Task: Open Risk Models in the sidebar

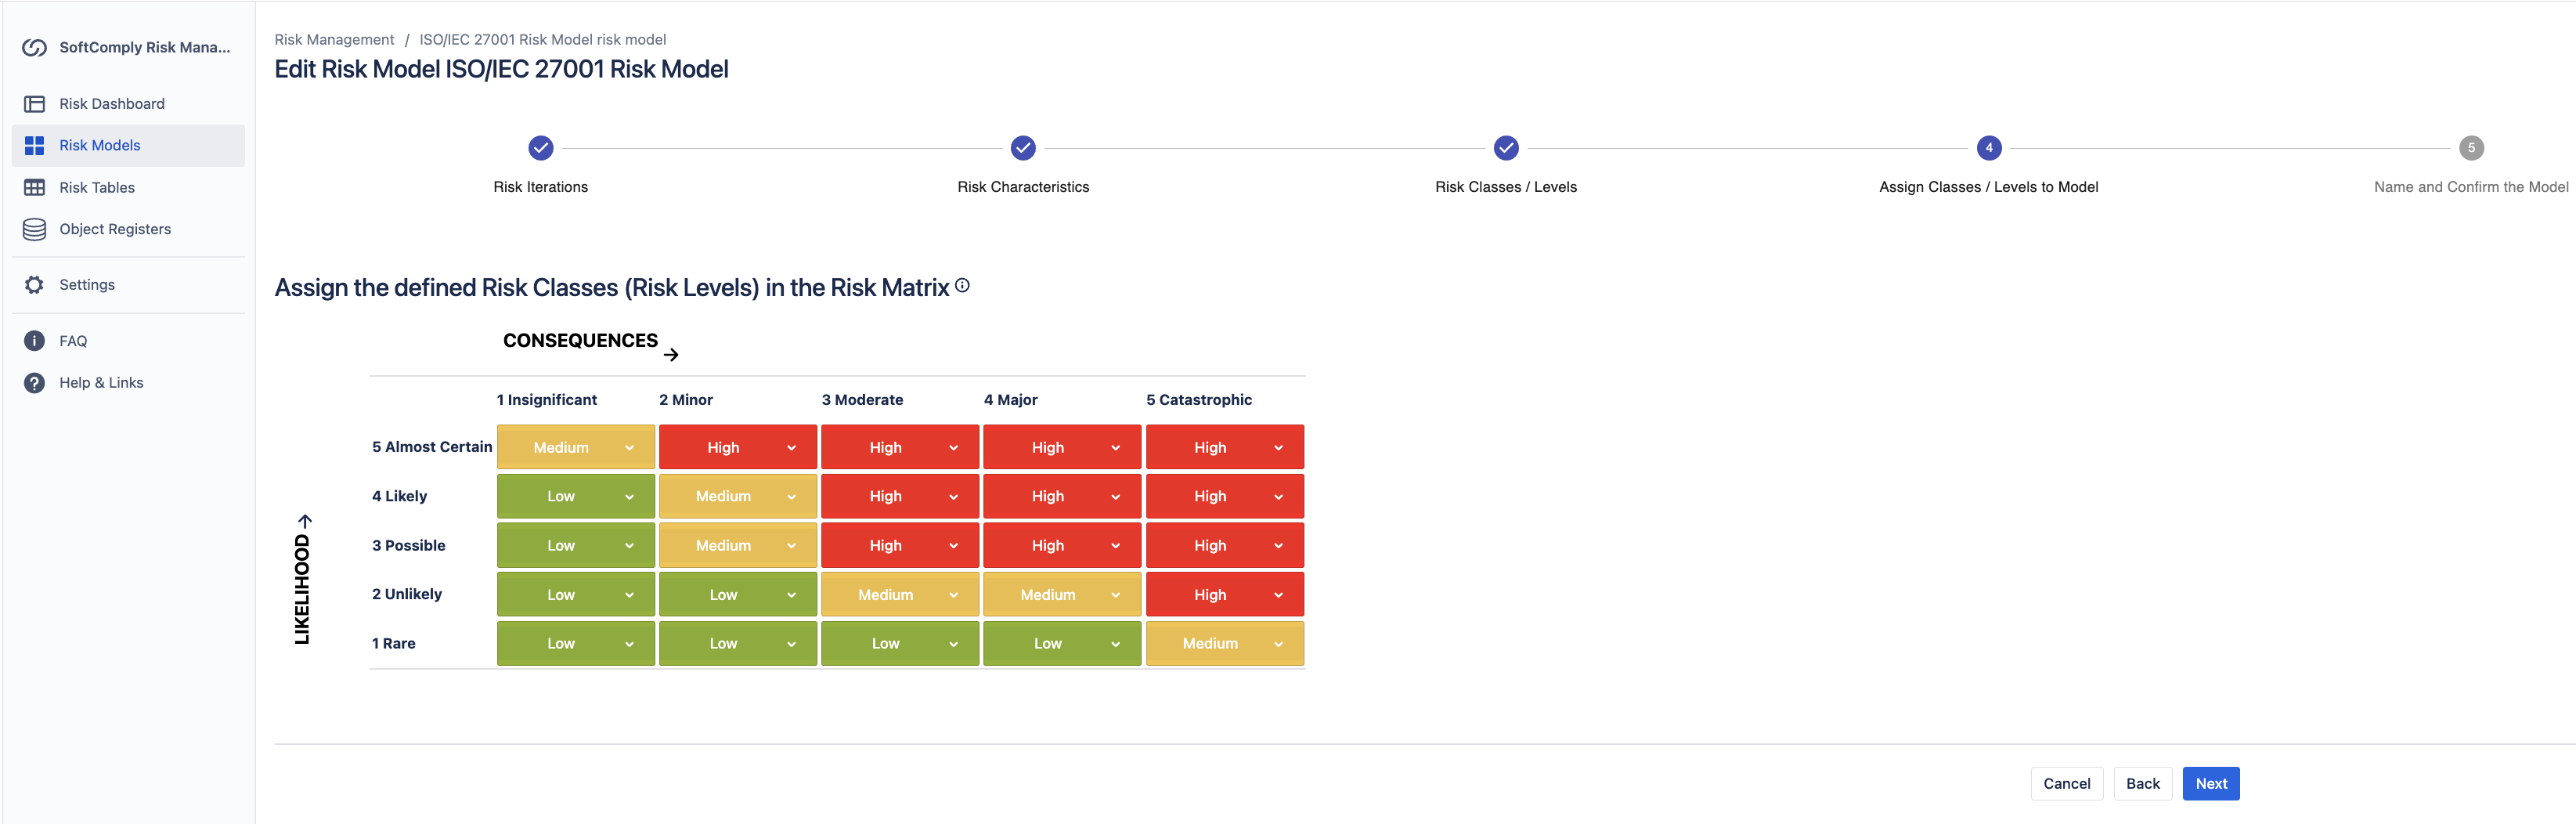Action: 100,146
